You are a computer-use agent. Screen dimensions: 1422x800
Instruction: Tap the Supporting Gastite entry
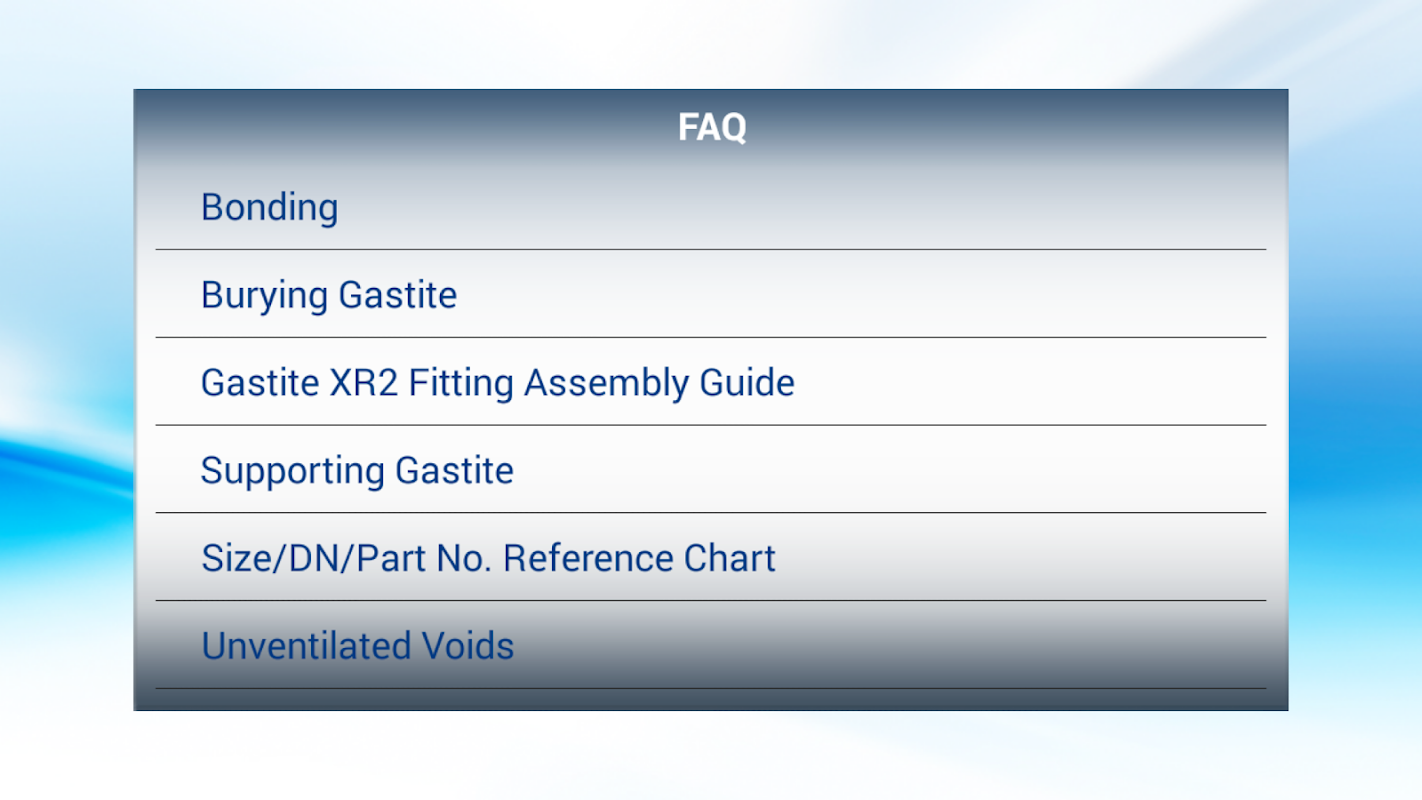coord(357,471)
